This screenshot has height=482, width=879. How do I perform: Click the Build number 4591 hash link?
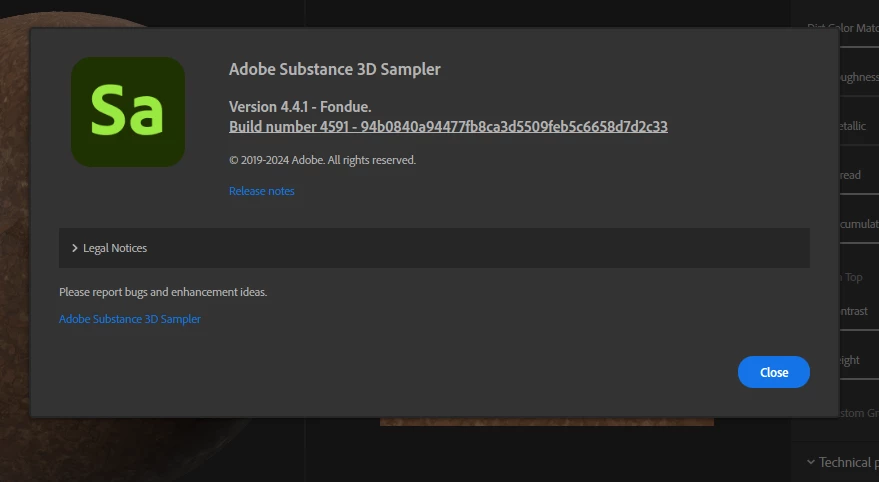click(448, 127)
